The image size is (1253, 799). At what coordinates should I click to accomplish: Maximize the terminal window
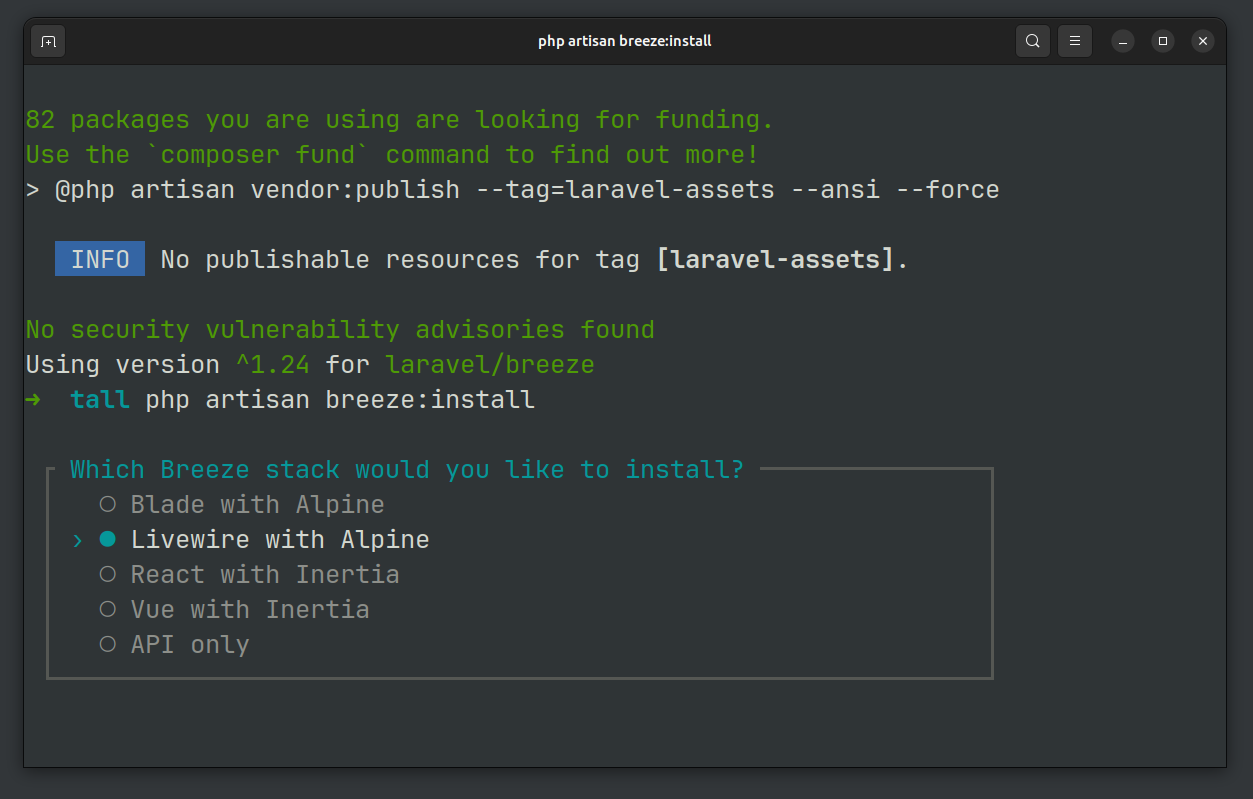(1162, 41)
